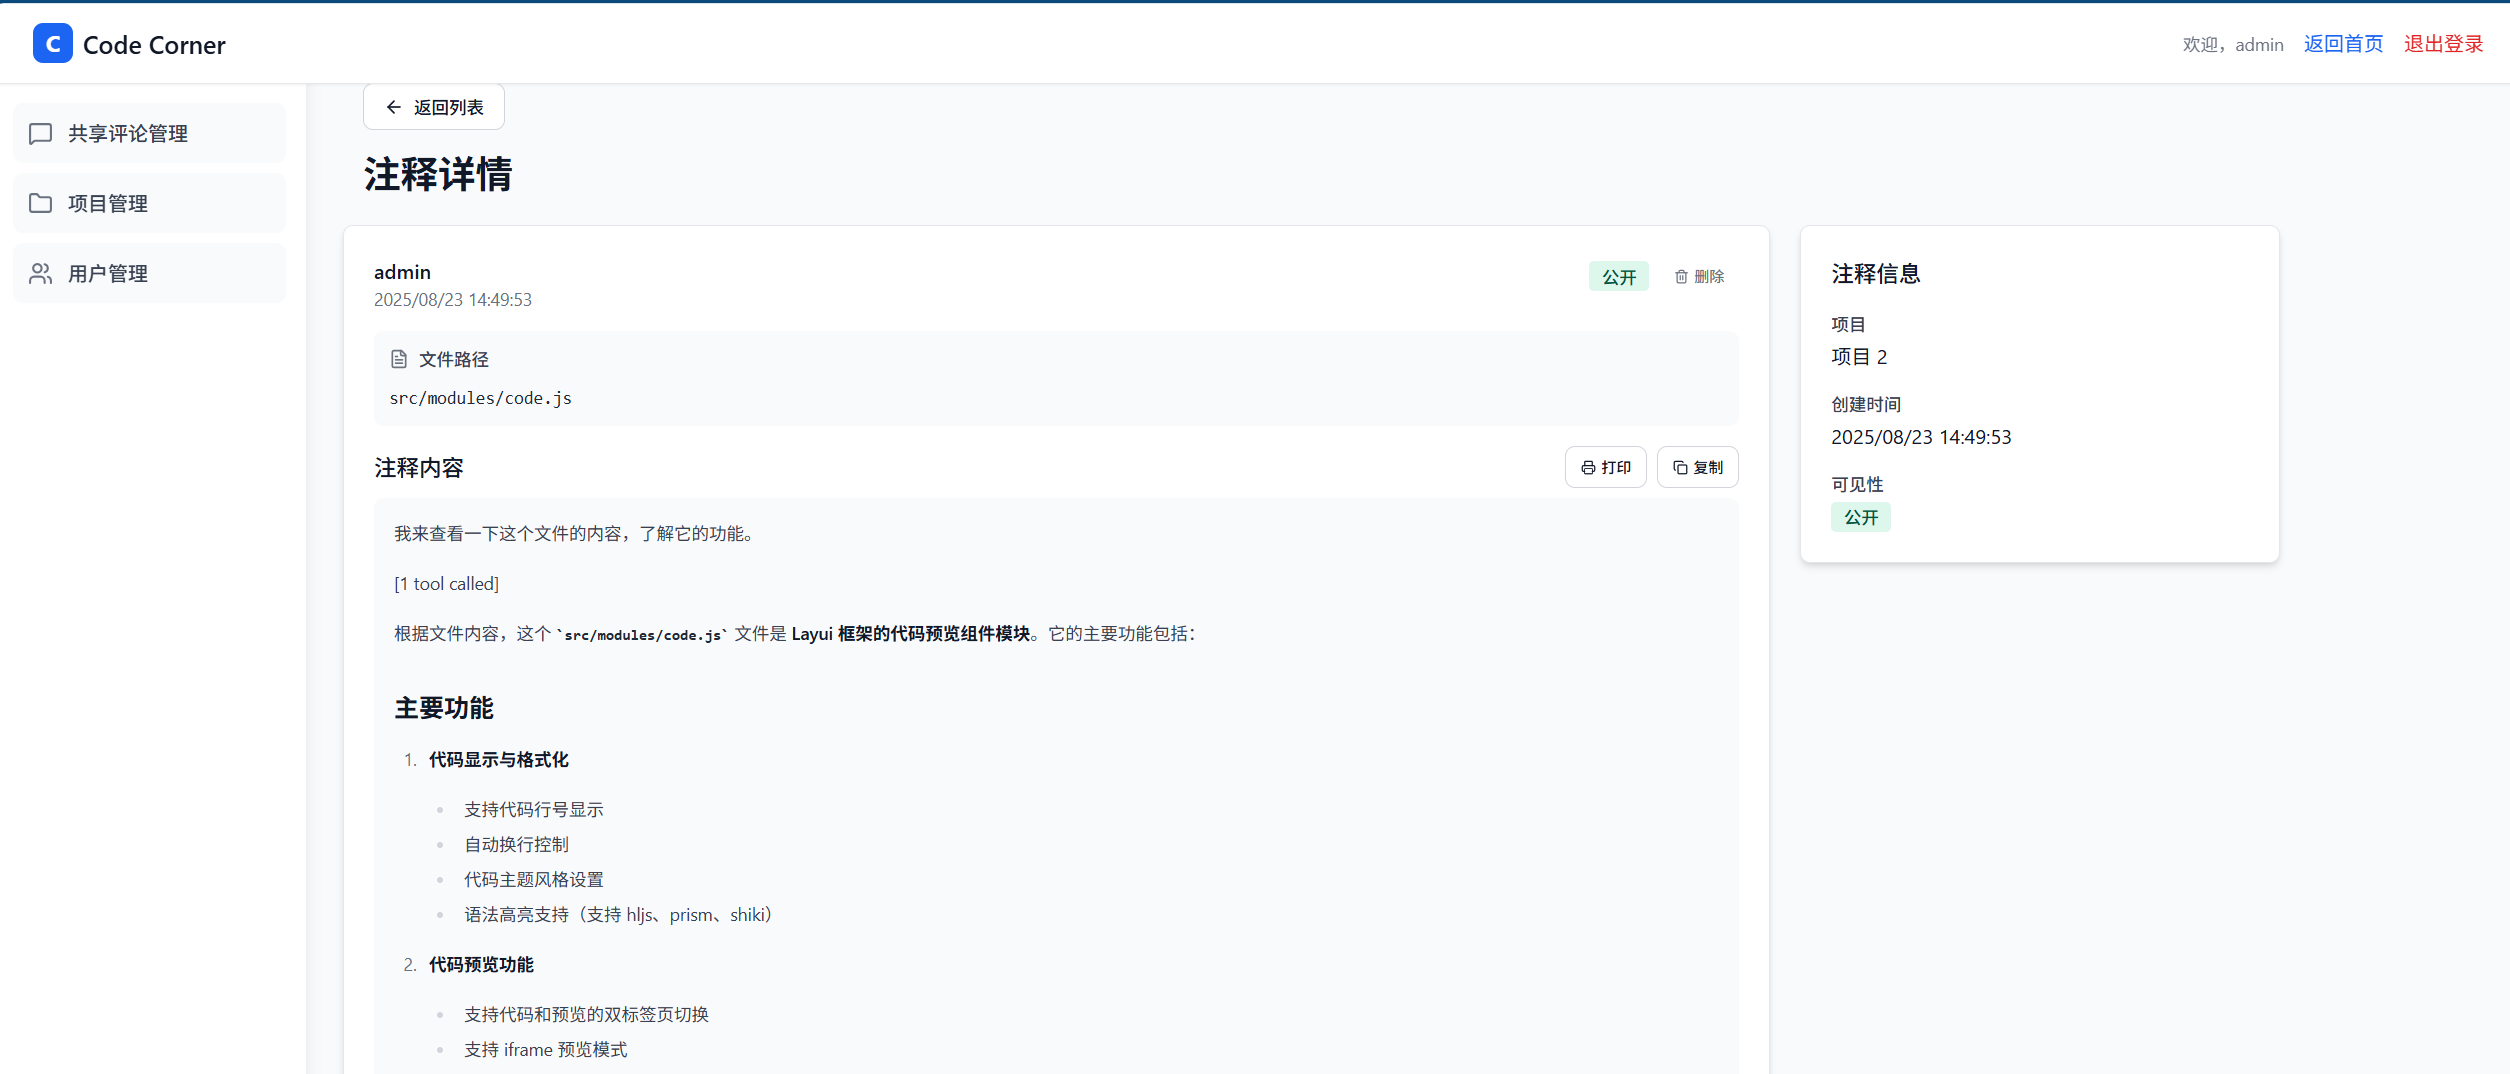Open 共享评论管理 in sidebar

[x=149, y=134]
